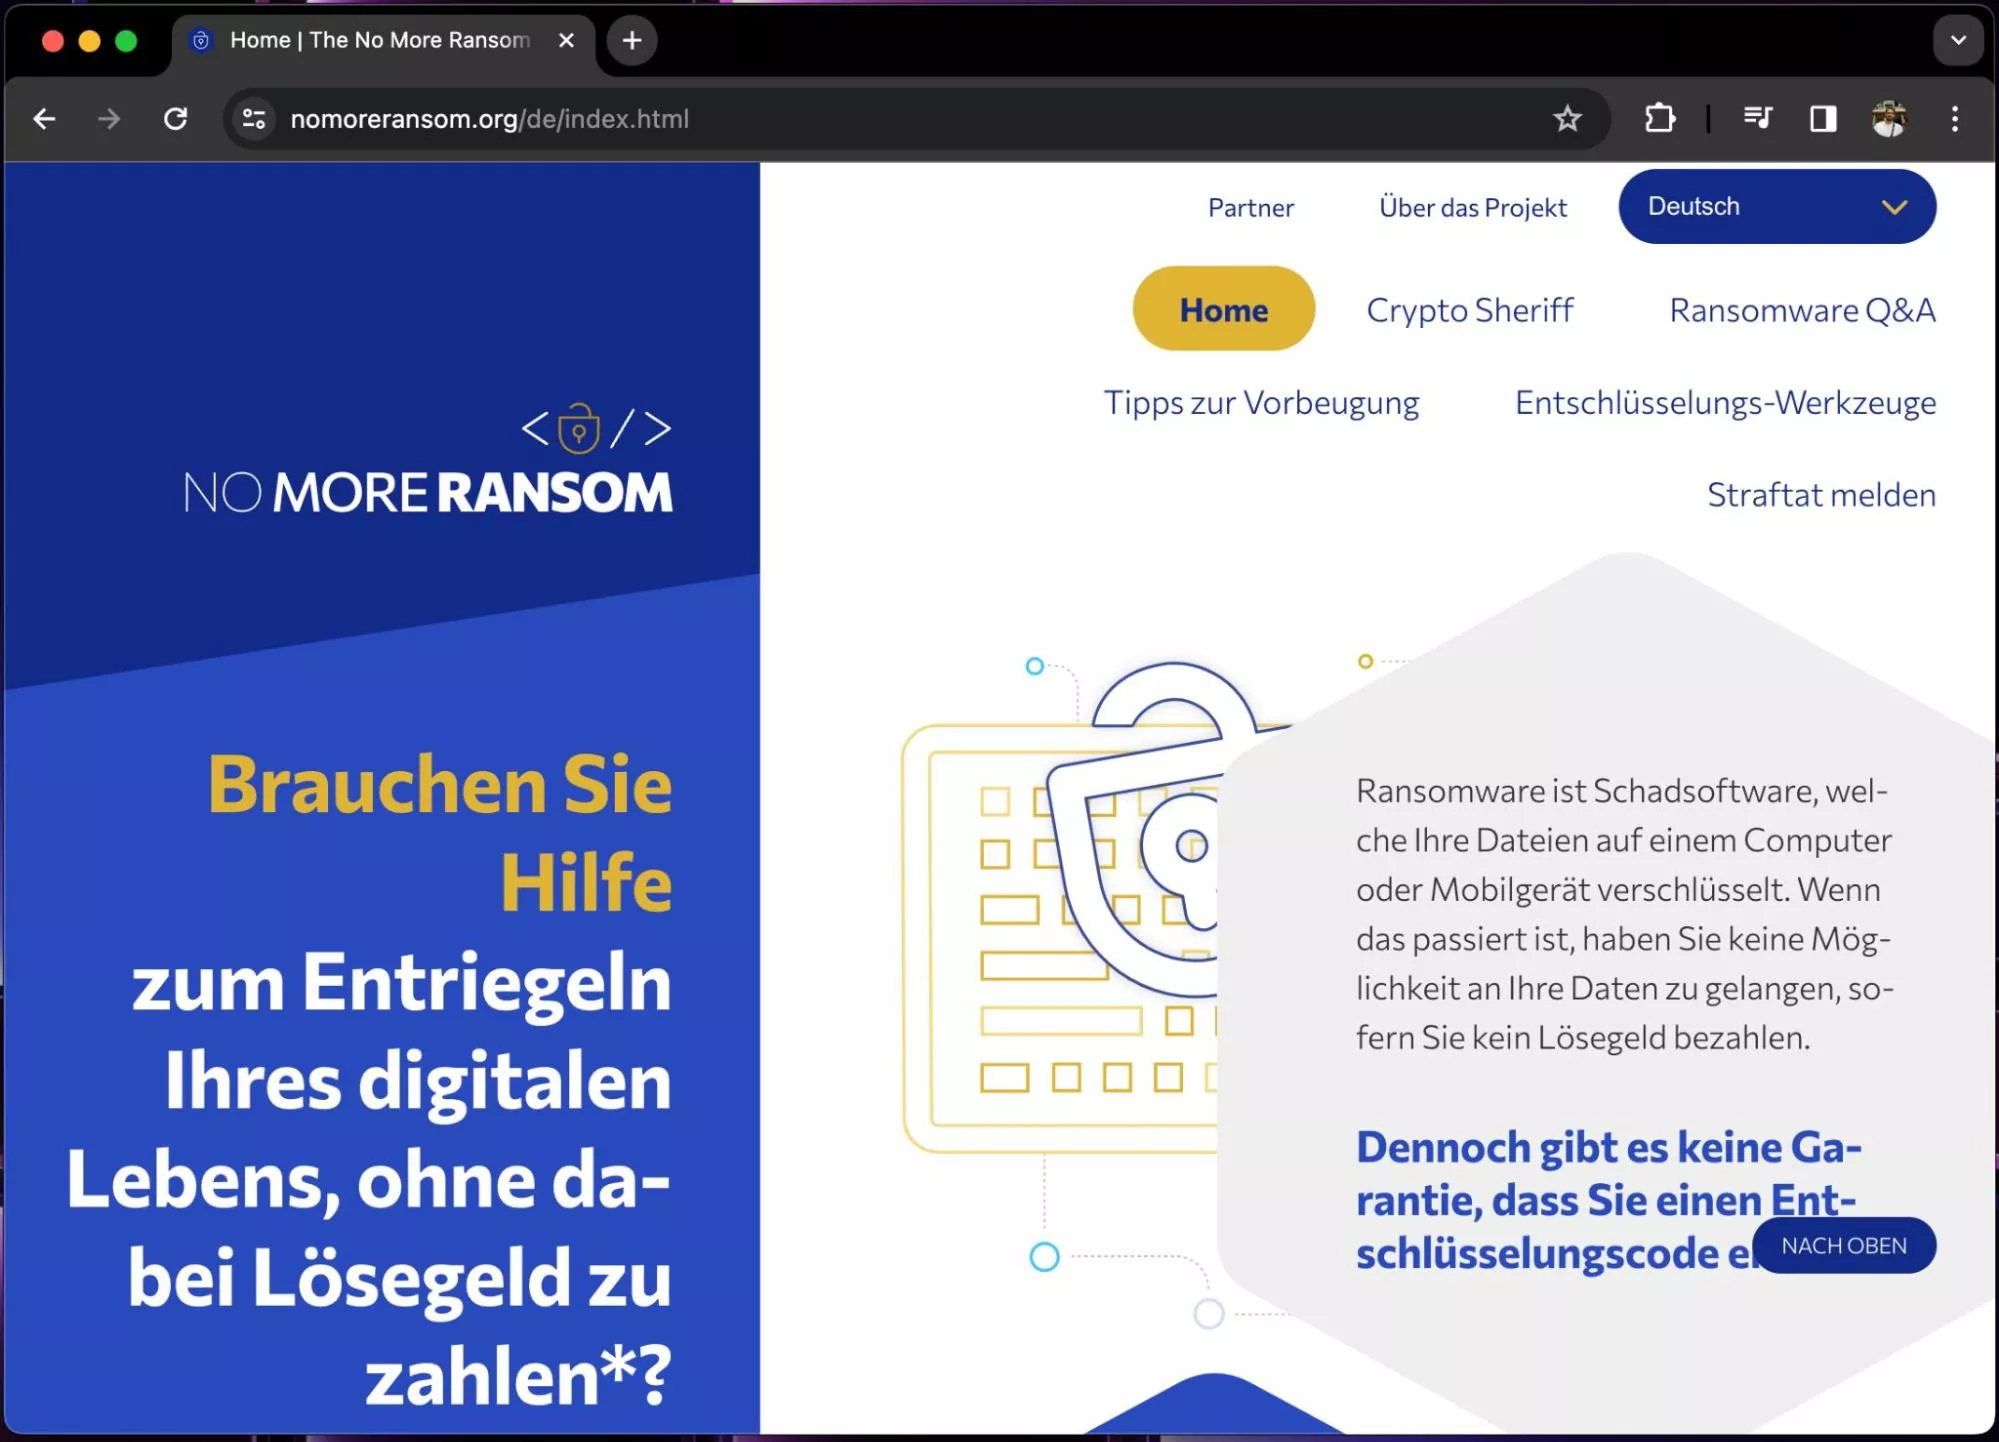Reload the current page
Screen dimensions: 1999x1442
coord(176,119)
